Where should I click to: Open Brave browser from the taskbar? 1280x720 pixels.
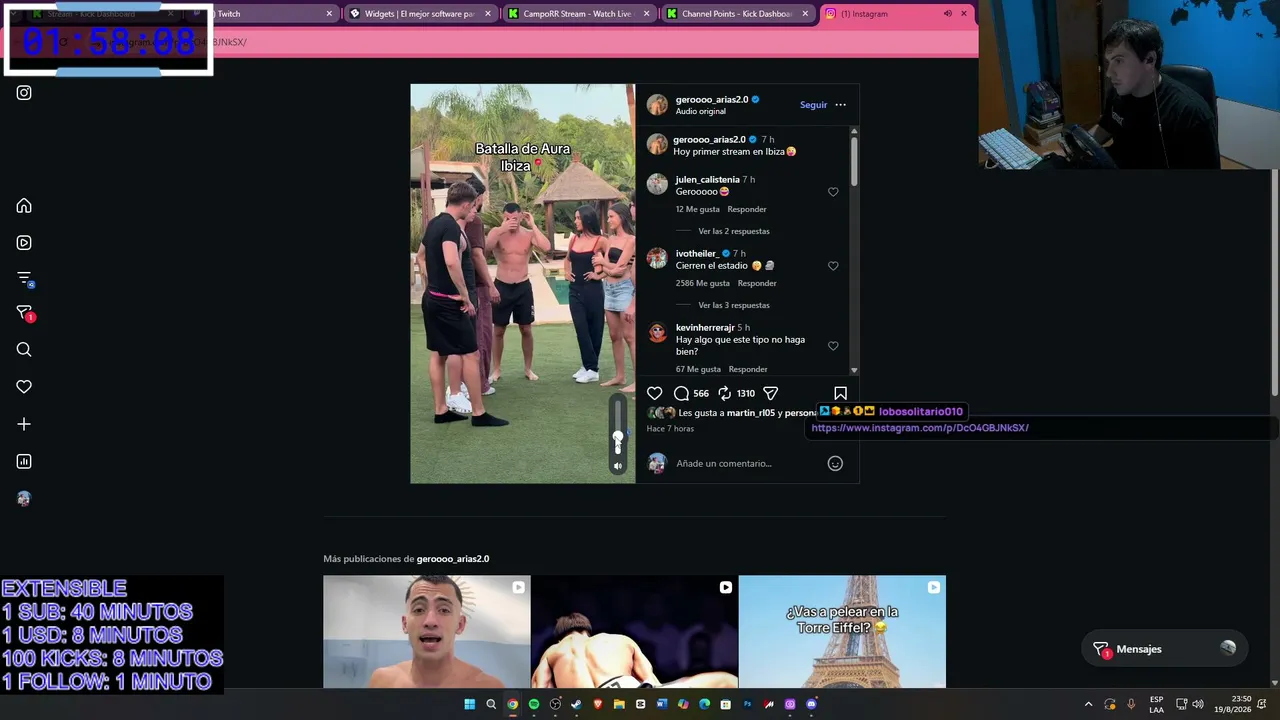tap(598, 704)
